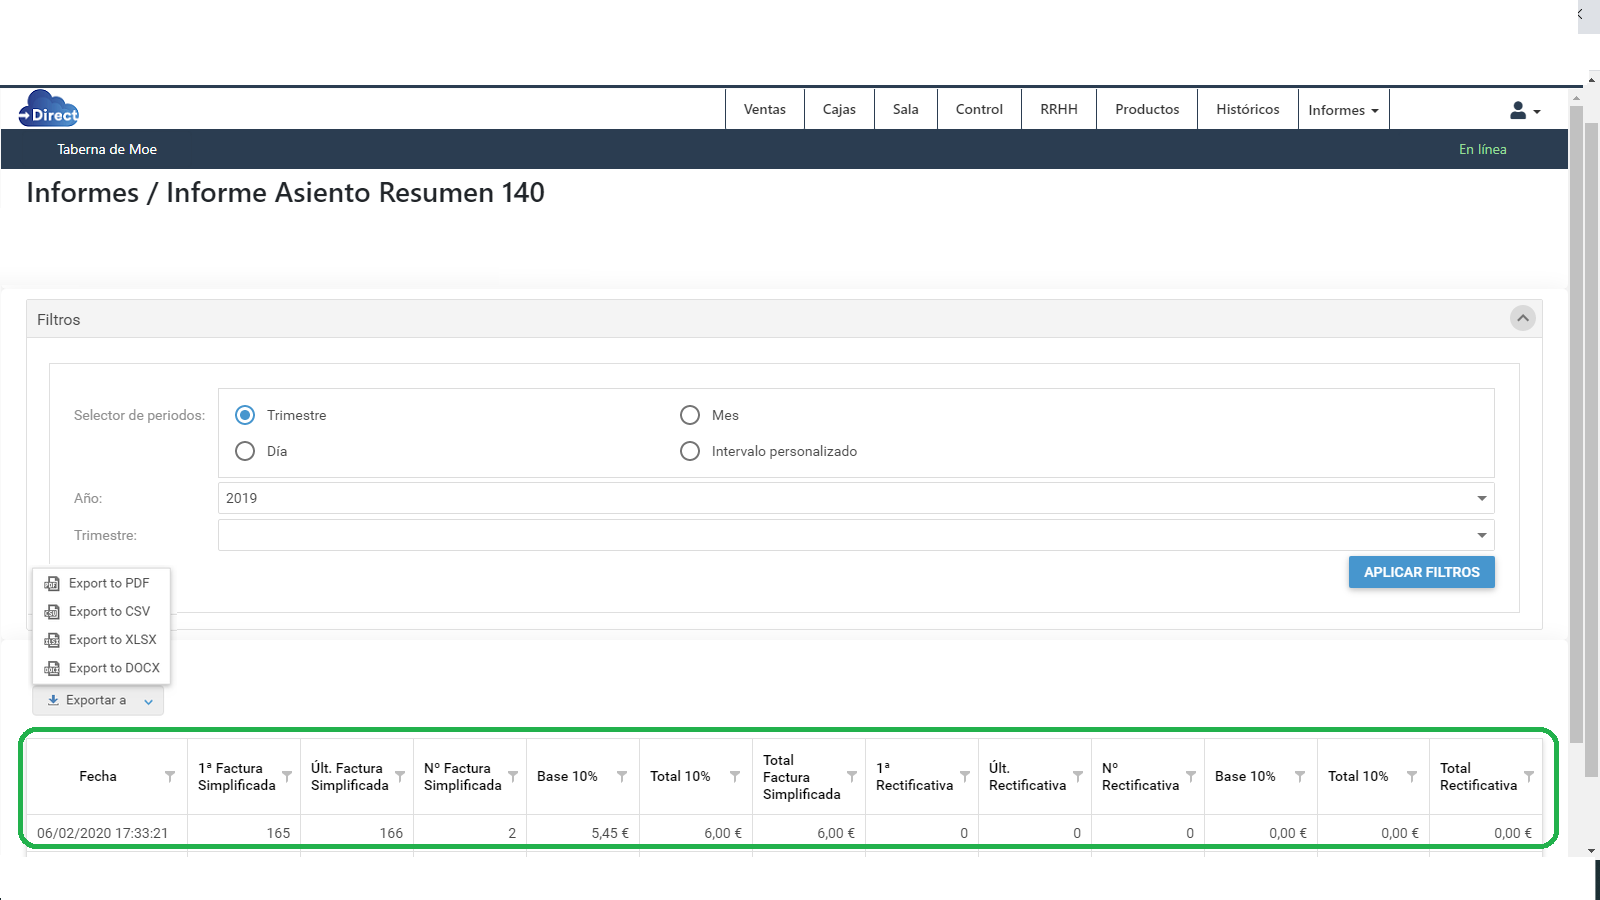Select Intervalo personalizado radio option
Image resolution: width=1600 pixels, height=900 pixels.
[690, 451]
